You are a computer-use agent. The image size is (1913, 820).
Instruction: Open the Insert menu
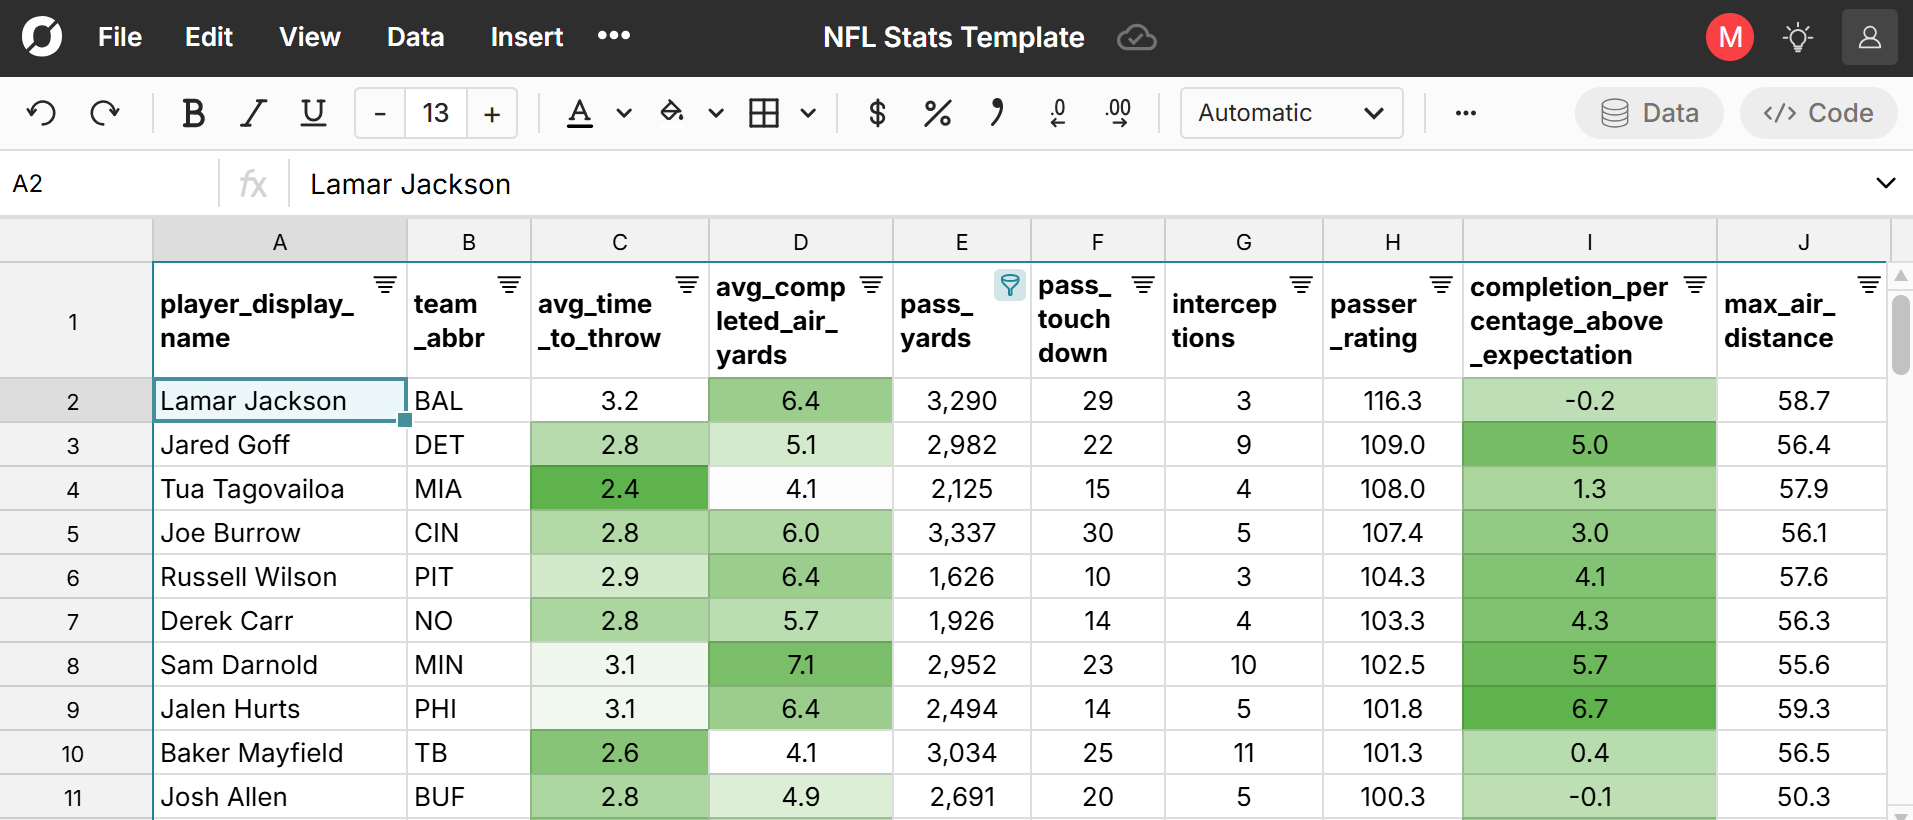(x=526, y=37)
